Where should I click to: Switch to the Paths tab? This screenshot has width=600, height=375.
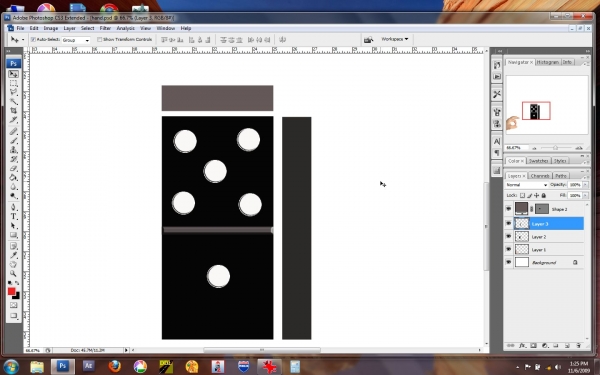(561, 176)
